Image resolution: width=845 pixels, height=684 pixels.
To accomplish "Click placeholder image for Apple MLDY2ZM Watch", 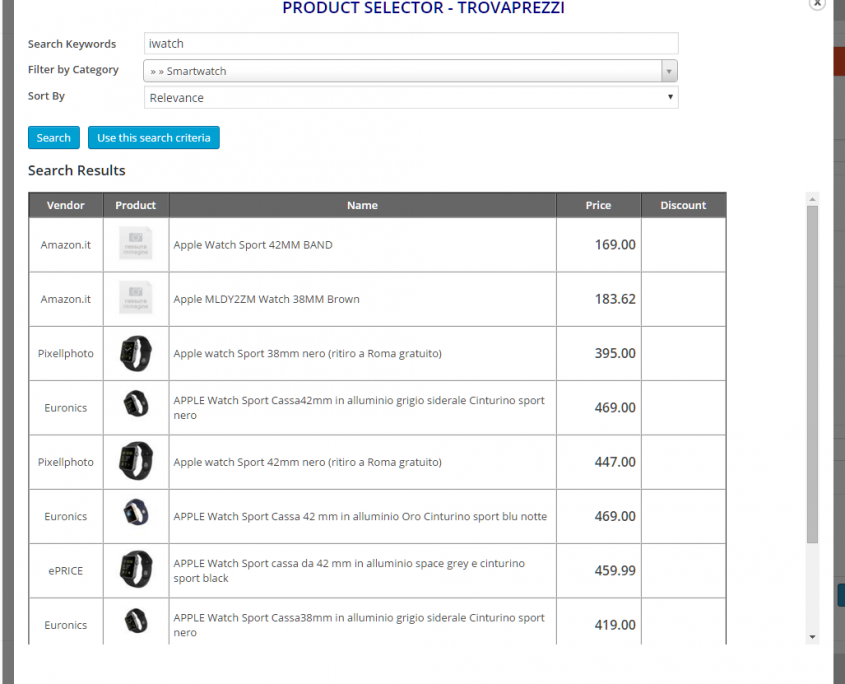I will tap(136, 298).
